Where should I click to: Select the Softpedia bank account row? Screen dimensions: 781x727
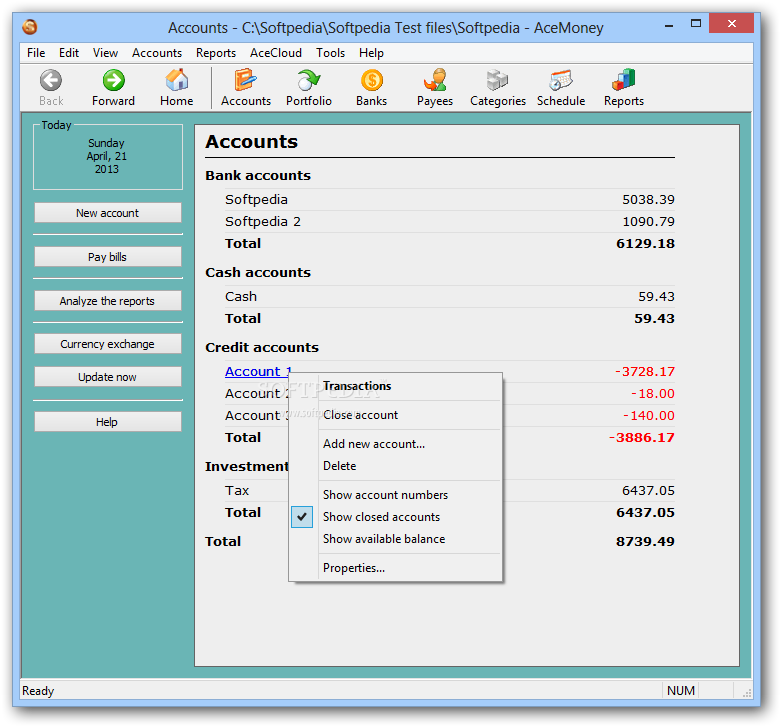pyautogui.click(x=449, y=200)
